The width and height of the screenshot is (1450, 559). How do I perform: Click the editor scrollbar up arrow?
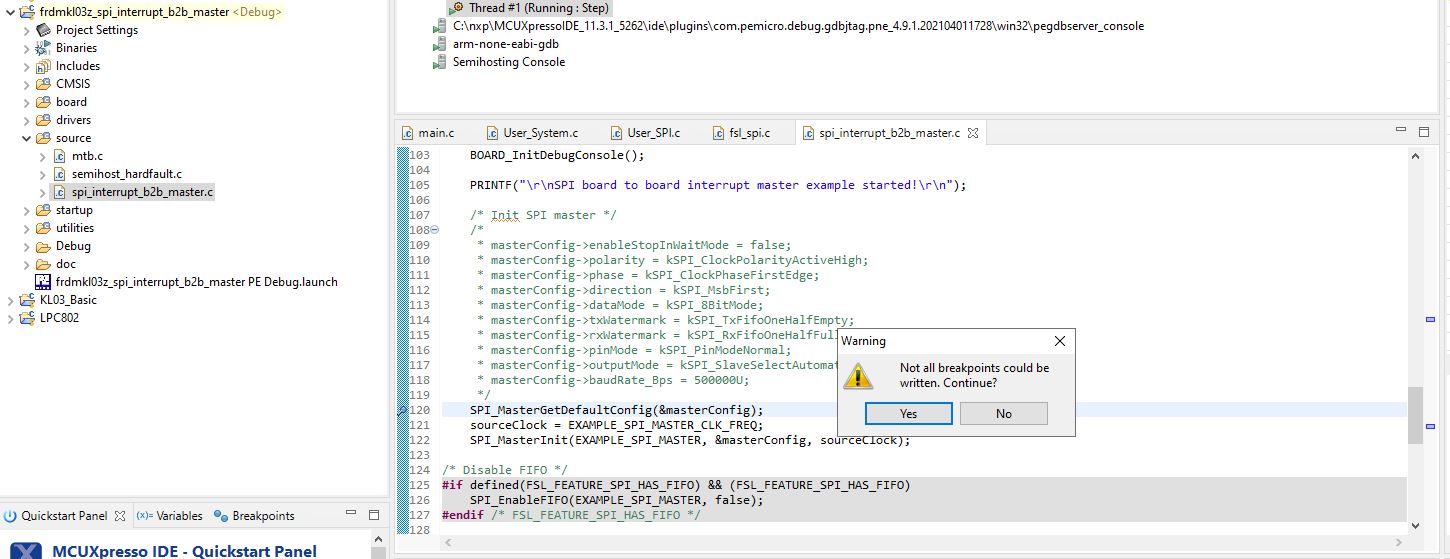pos(1414,156)
